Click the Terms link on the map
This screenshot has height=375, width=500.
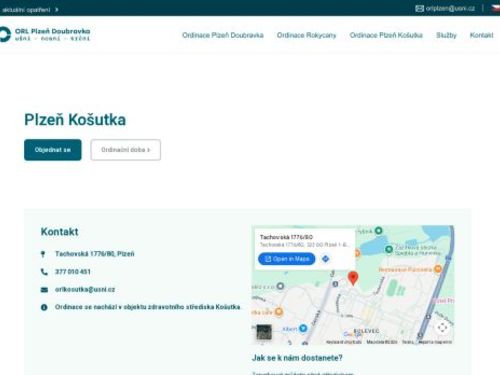[407, 342]
